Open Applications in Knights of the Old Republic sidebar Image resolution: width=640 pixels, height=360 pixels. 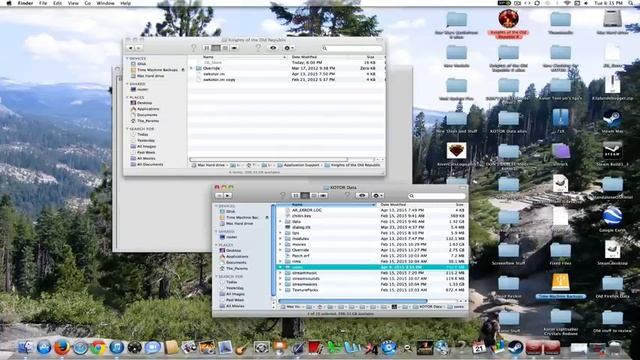point(148,109)
